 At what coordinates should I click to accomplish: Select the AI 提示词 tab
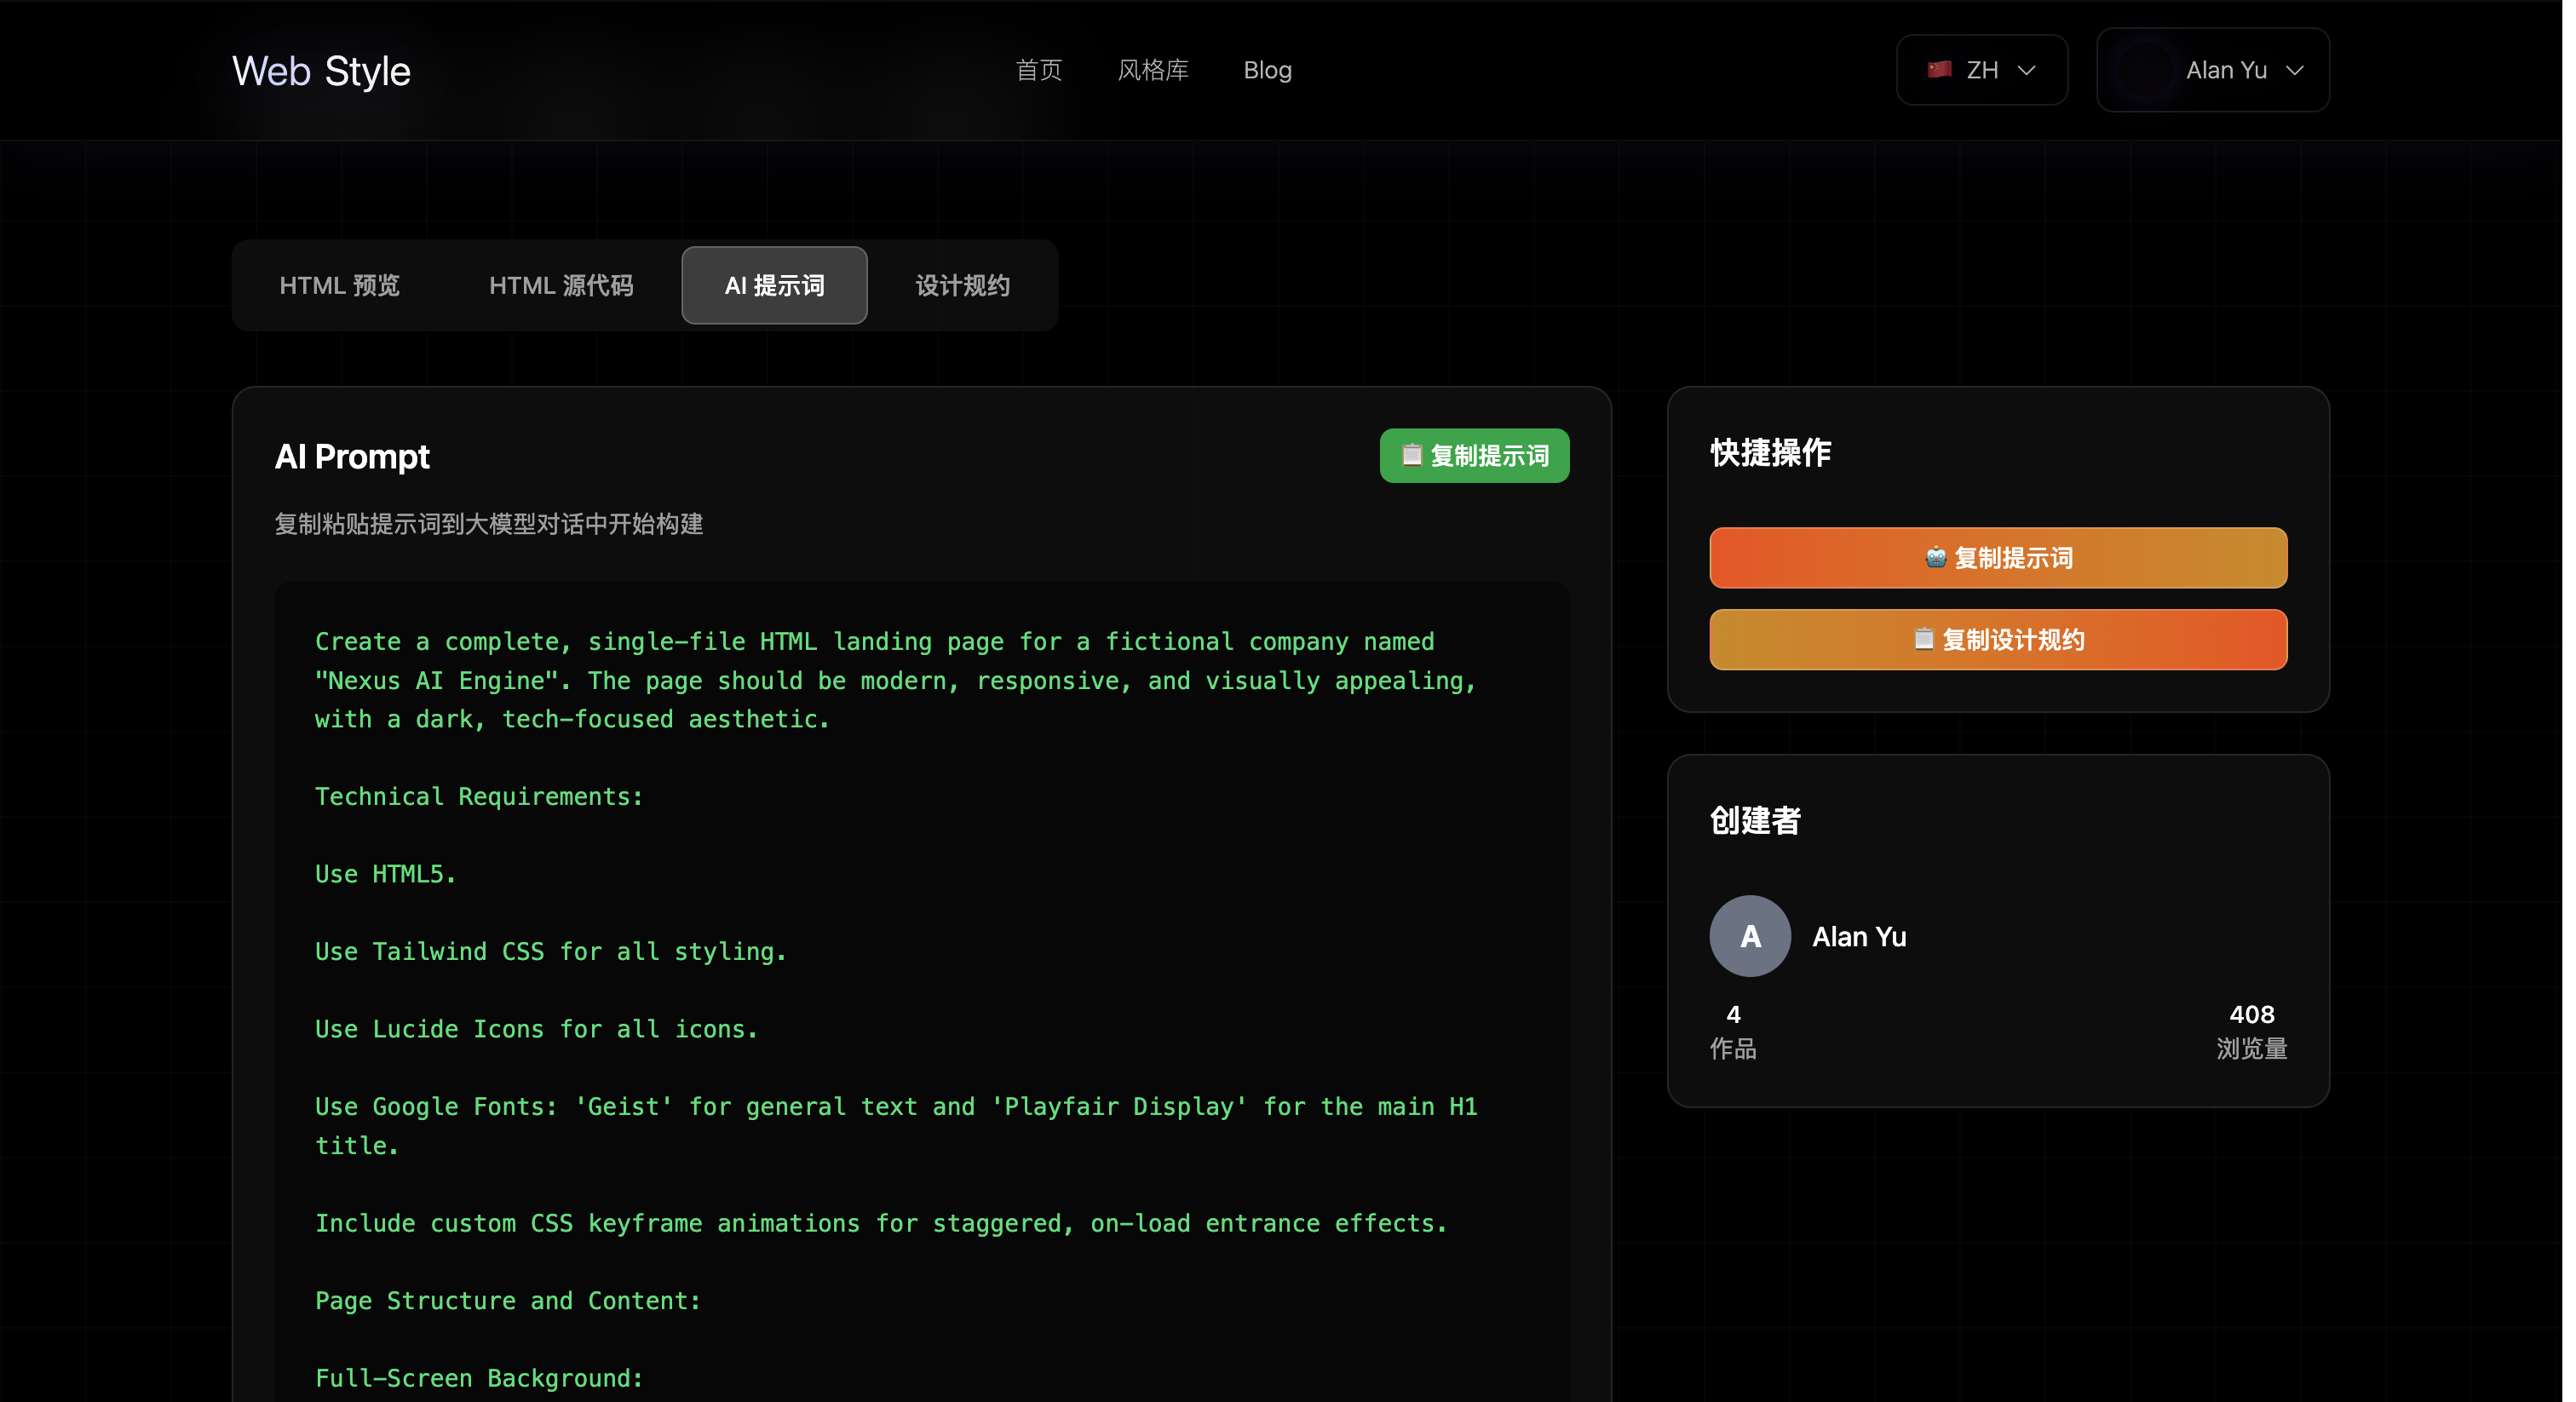coord(774,285)
